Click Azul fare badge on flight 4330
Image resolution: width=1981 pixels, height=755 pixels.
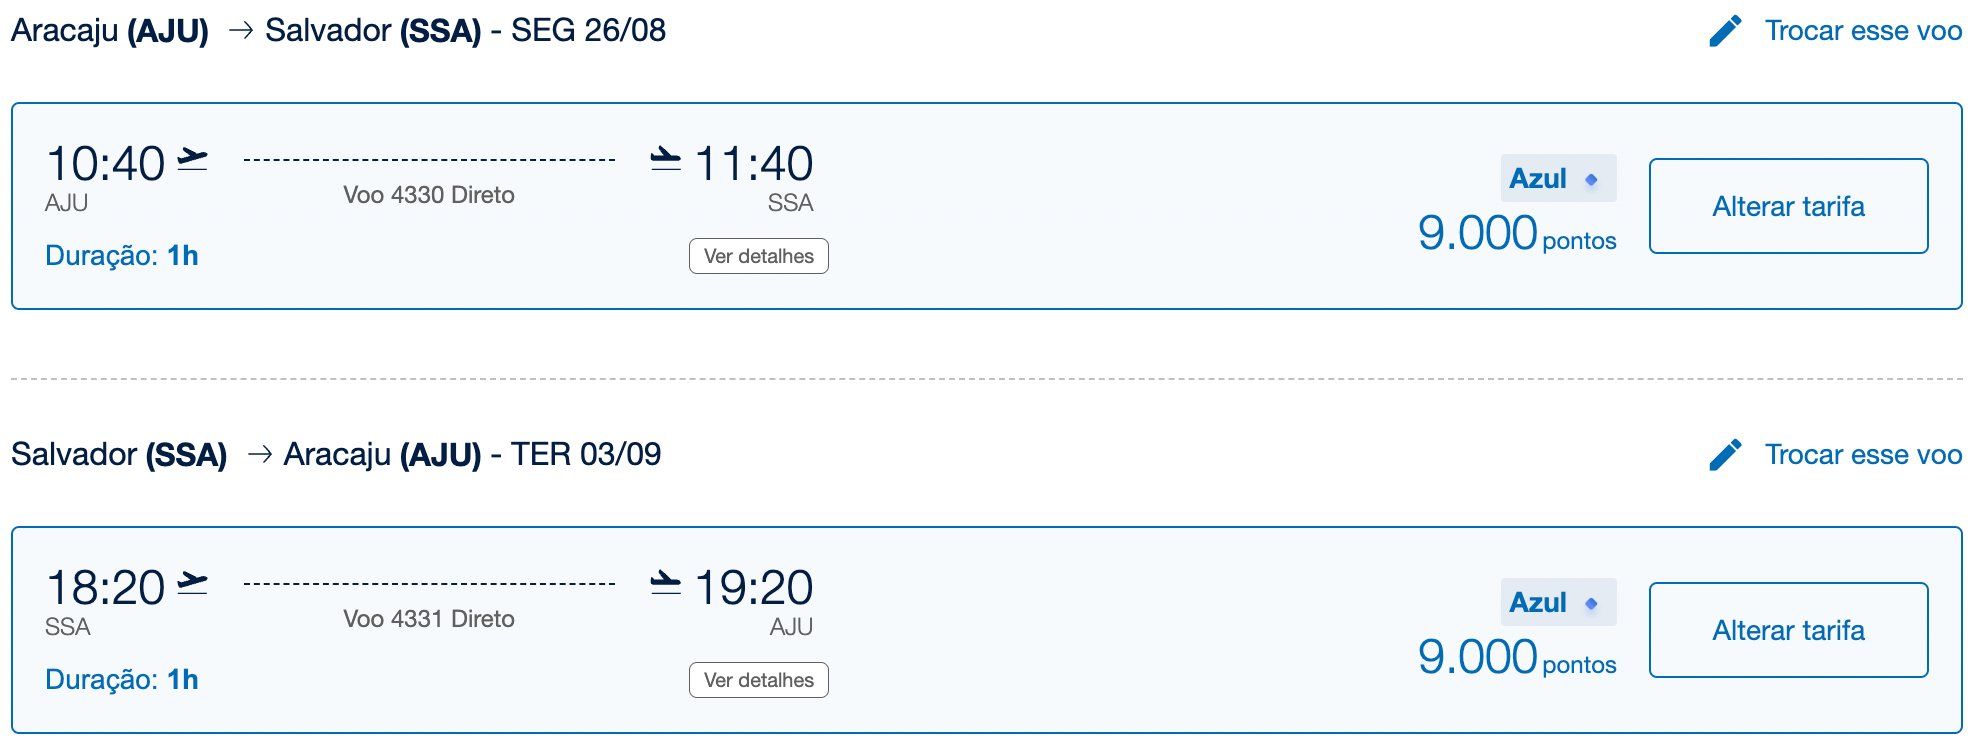pyautogui.click(x=1557, y=179)
